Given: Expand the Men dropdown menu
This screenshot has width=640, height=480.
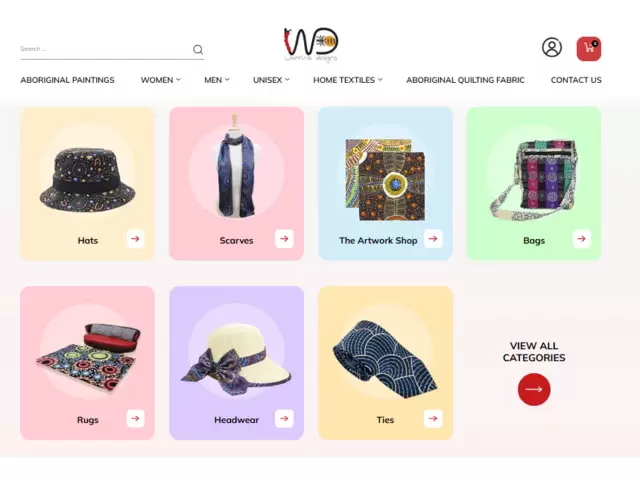Looking at the screenshot, I should (x=217, y=80).
